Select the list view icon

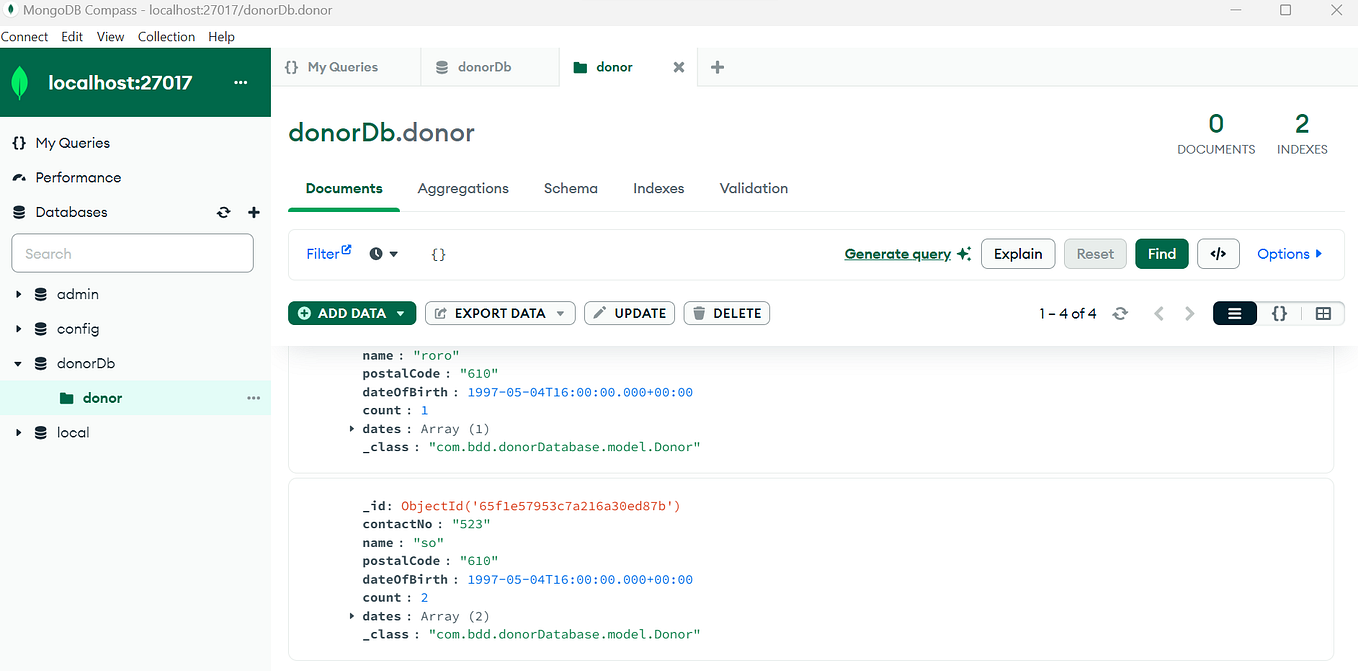coord(1234,313)
